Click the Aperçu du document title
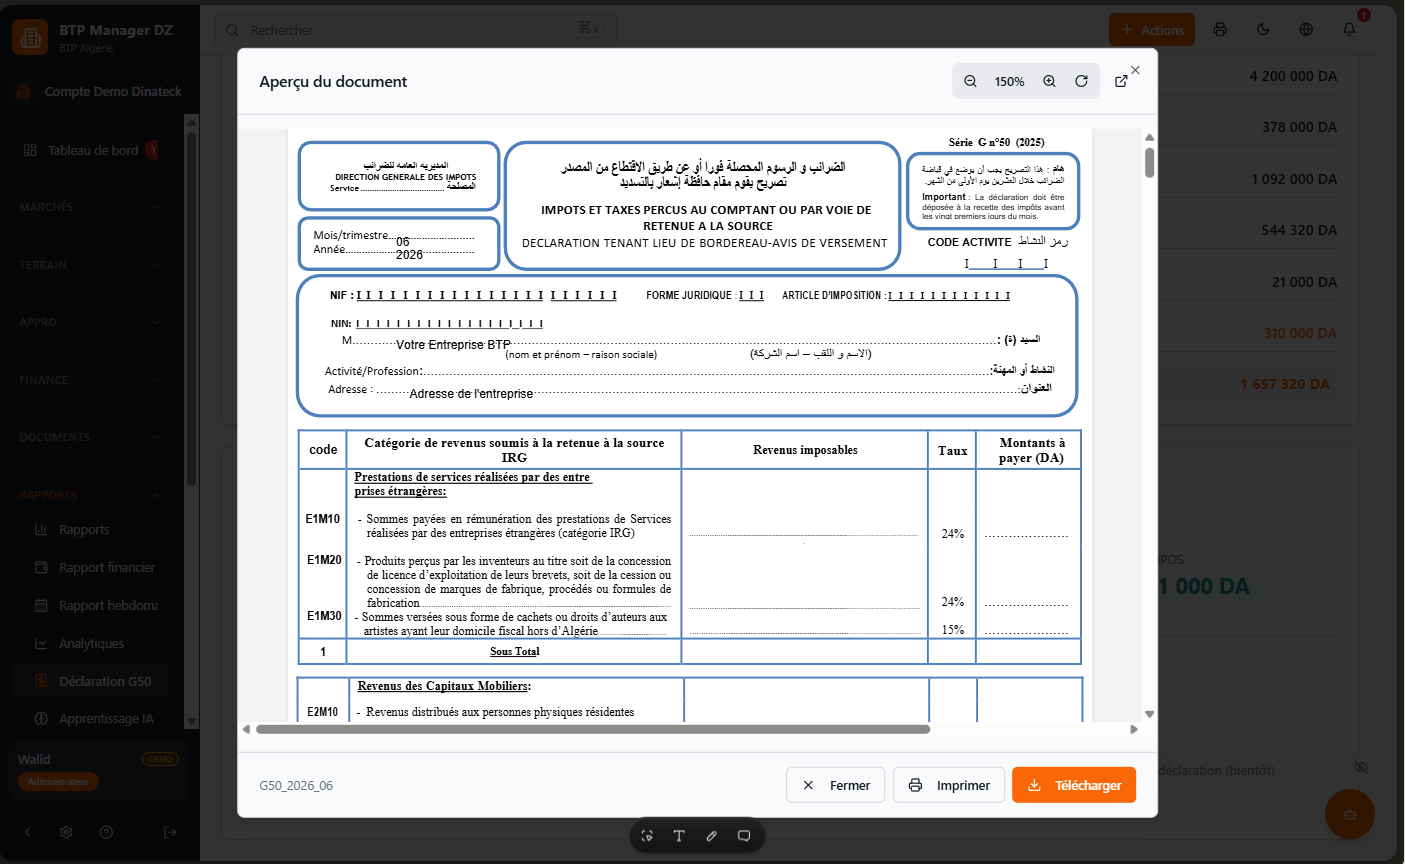 tap(333, 82)
